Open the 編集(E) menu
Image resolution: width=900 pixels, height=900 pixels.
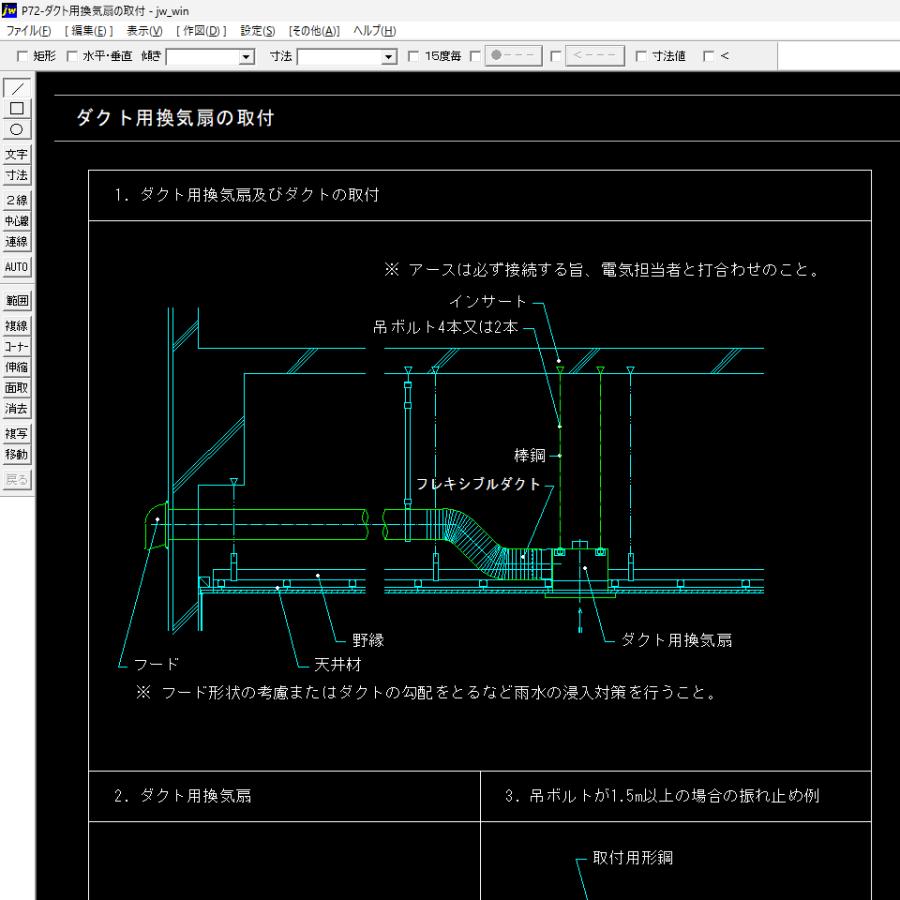(89, 31)
